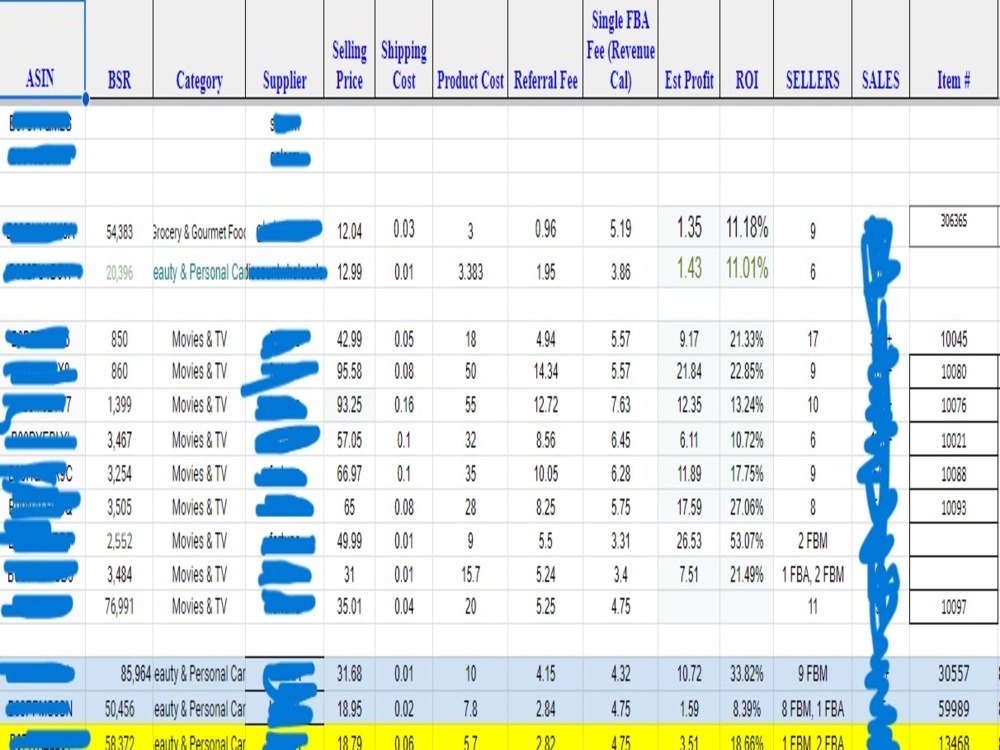Select referral fee cell 10.05

click(545, 473)
